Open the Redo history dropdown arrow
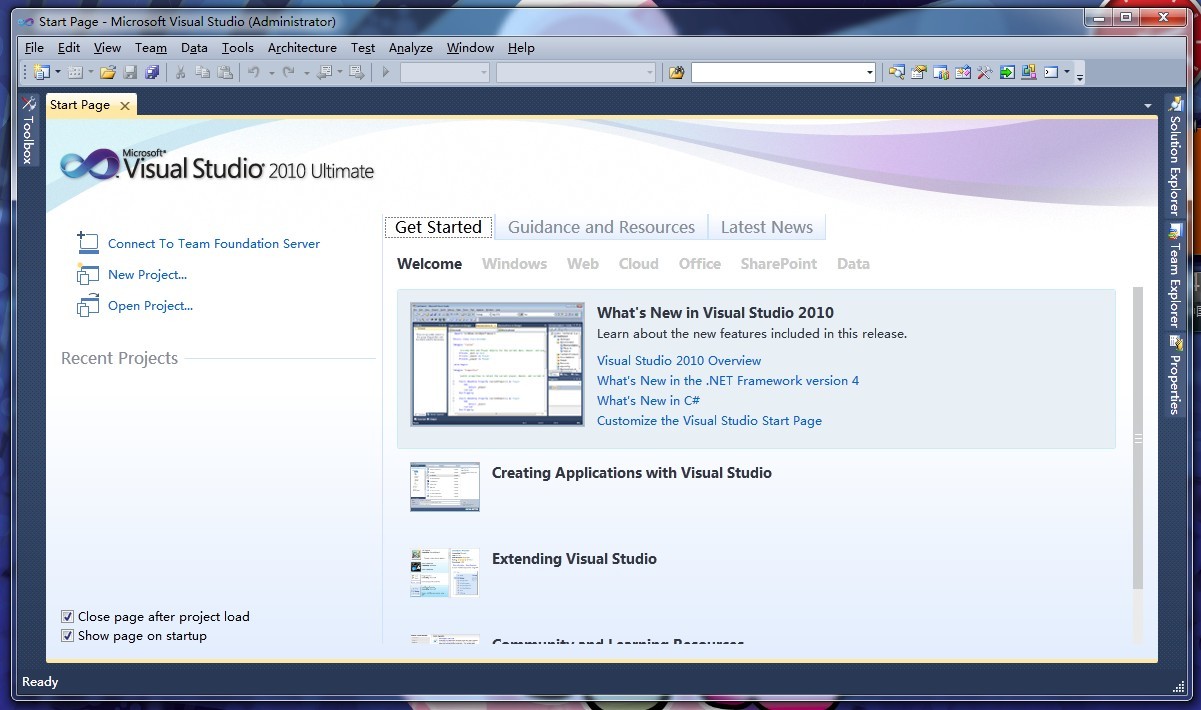Viewport: 1201px width, 710px height. (306, 72)
